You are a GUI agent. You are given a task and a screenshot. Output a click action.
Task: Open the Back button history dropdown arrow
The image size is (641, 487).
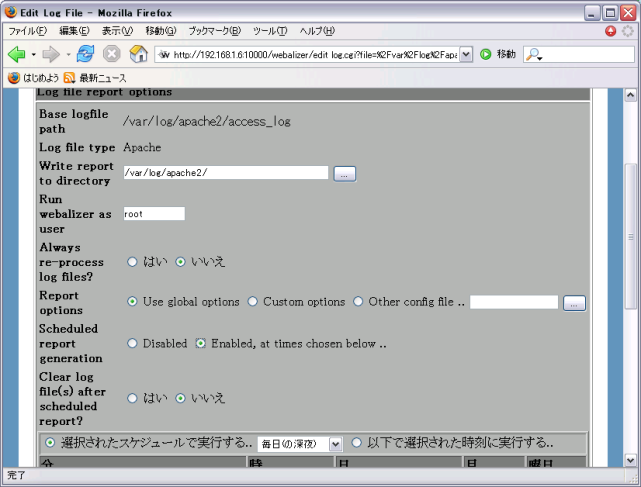[x=34, y=54]
